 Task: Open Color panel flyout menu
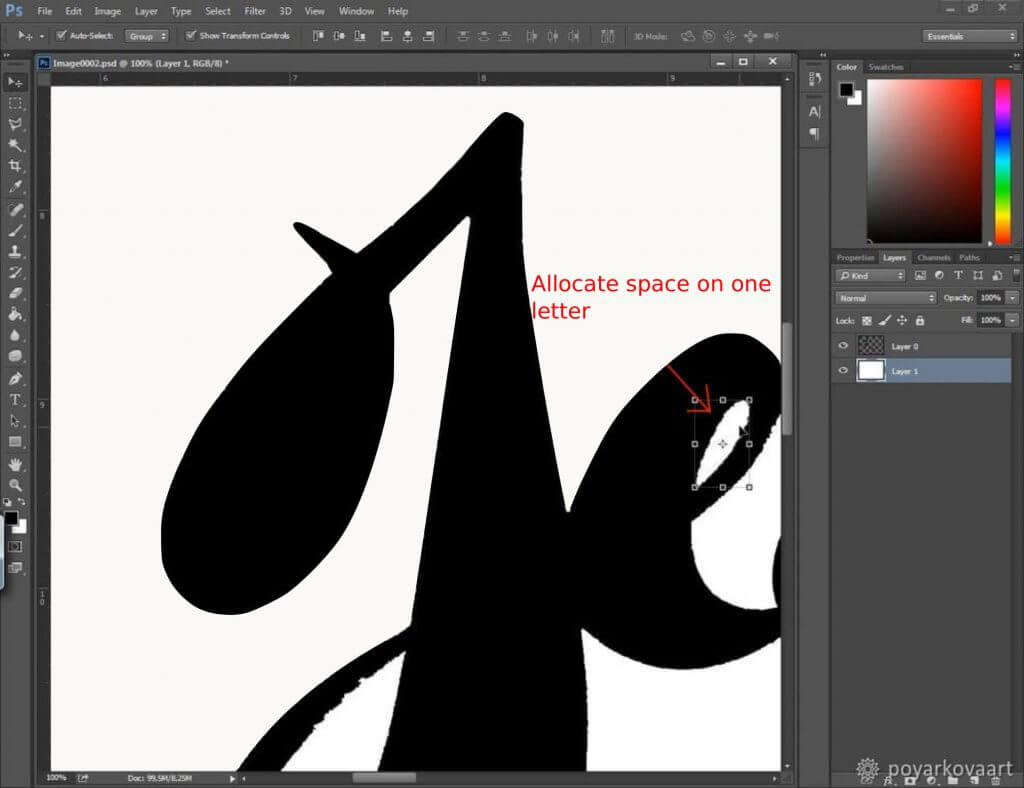[x=1014, y=67]
